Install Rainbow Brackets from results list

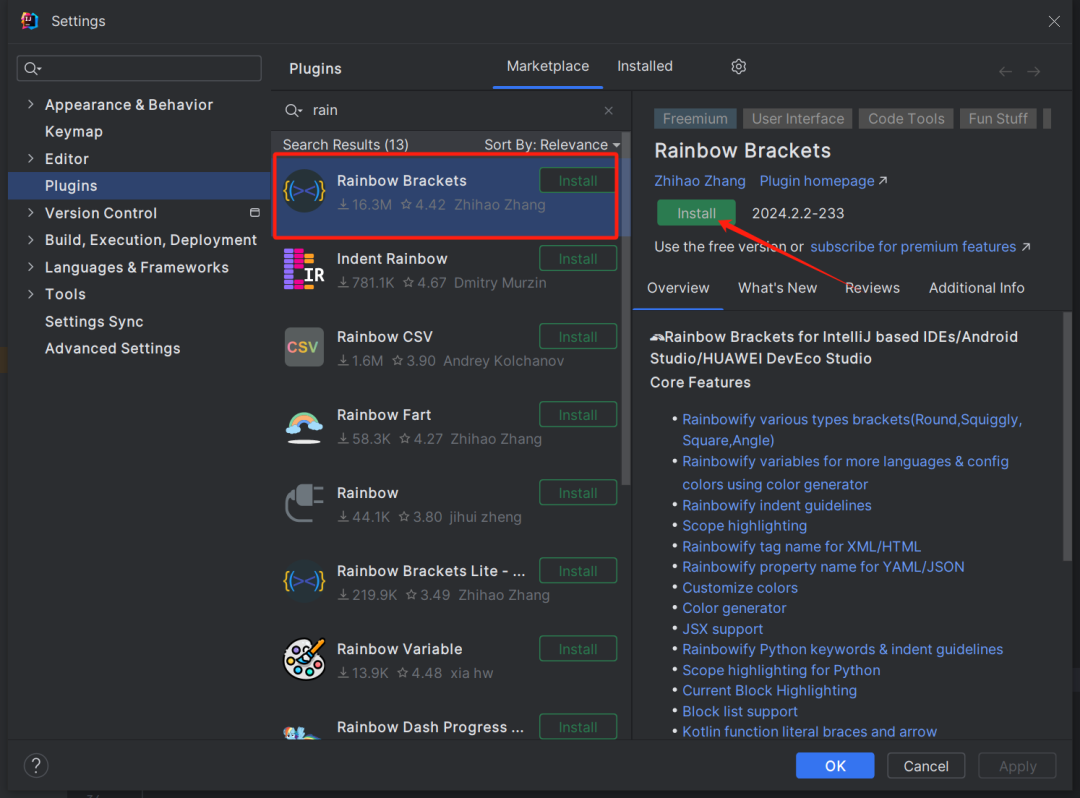pos(577,180)
